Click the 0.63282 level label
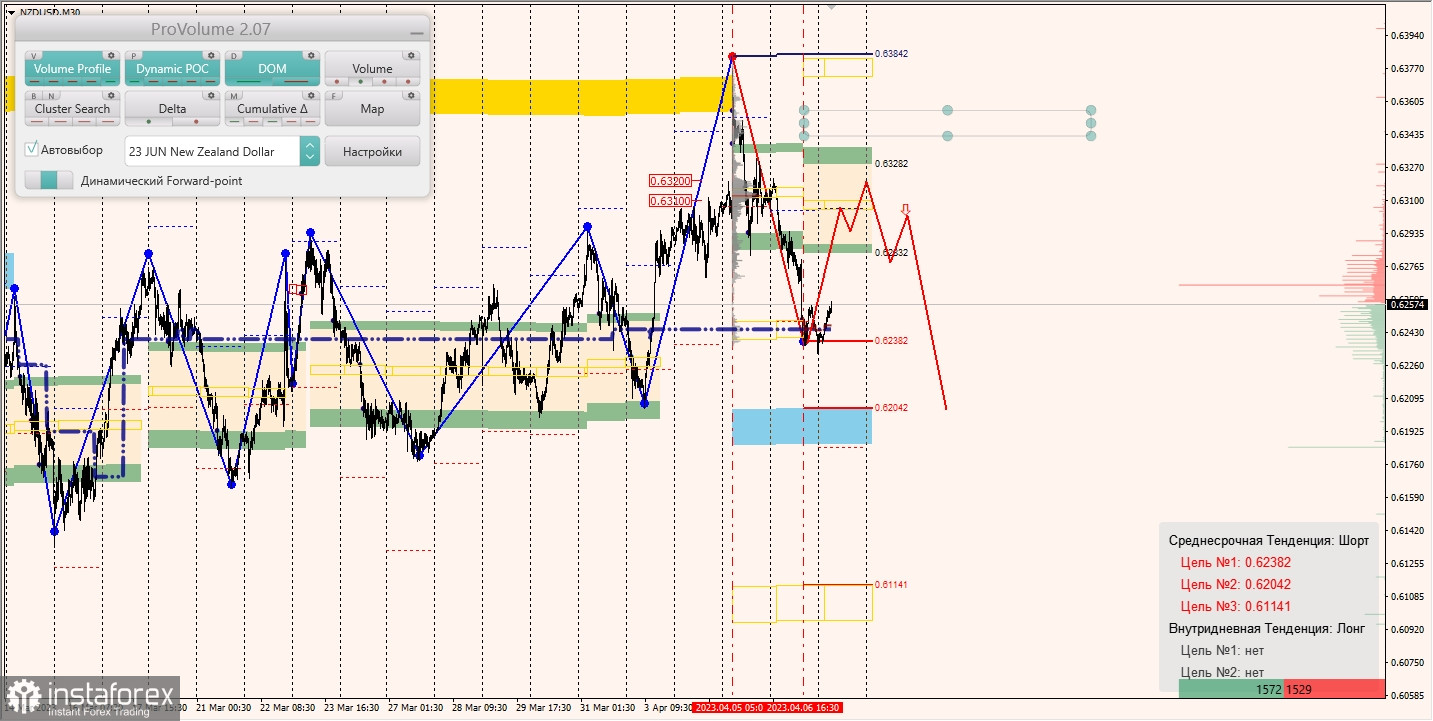1433x721 pixels. [891, 163]
